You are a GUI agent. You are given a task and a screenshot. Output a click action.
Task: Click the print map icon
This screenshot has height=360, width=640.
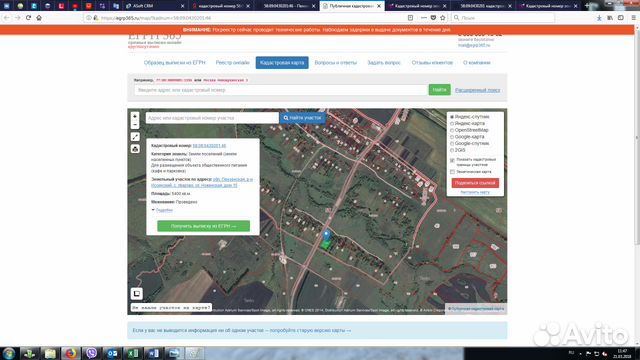135,149
